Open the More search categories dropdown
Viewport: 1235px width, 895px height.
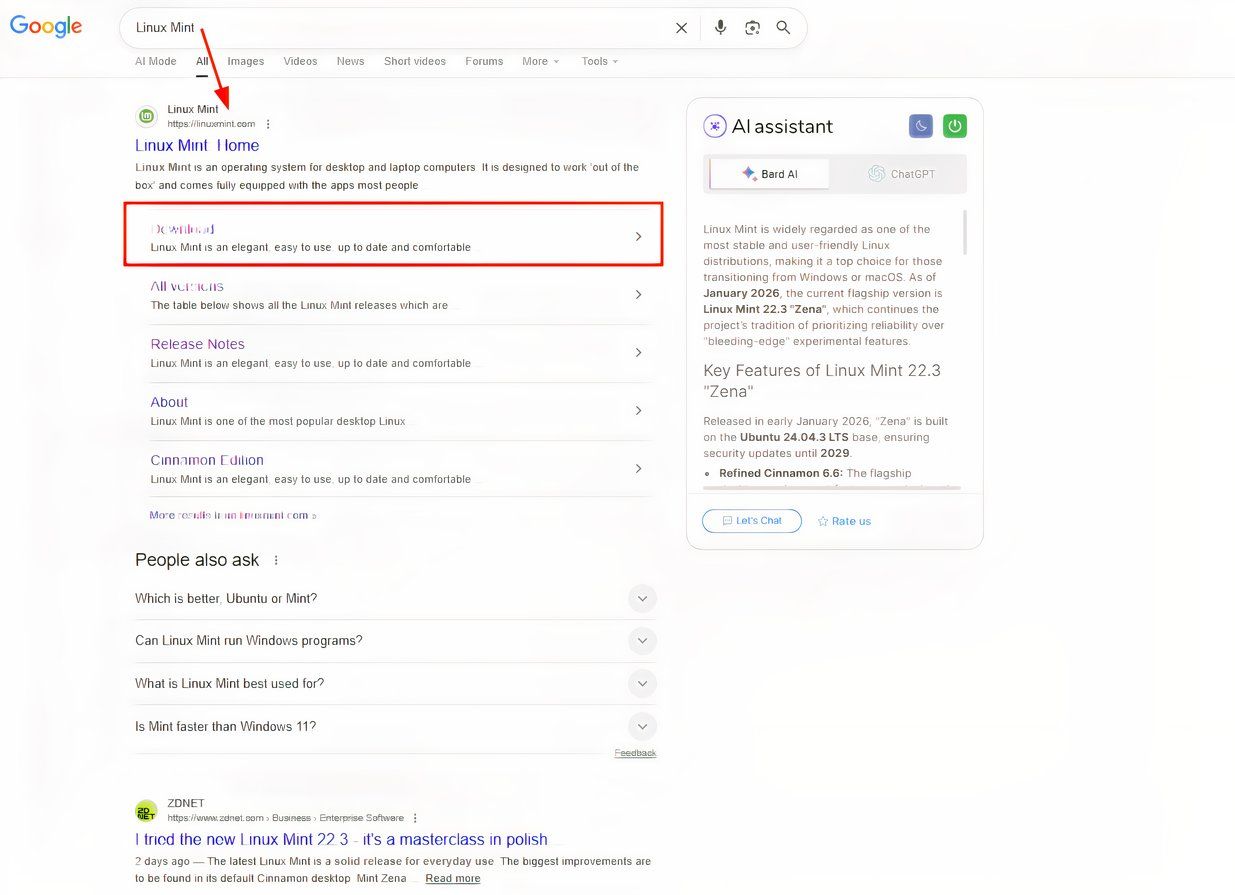click(x=540, y=61)
